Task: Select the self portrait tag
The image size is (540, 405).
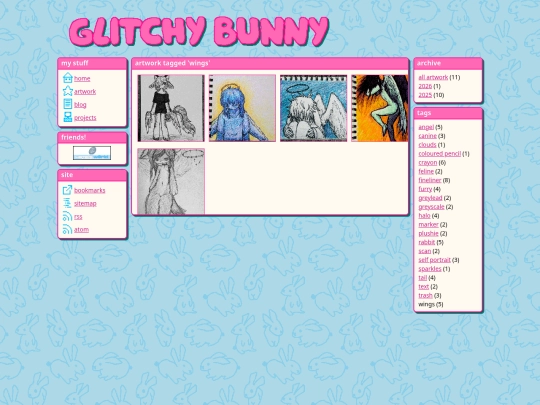Action: (434, 260)
